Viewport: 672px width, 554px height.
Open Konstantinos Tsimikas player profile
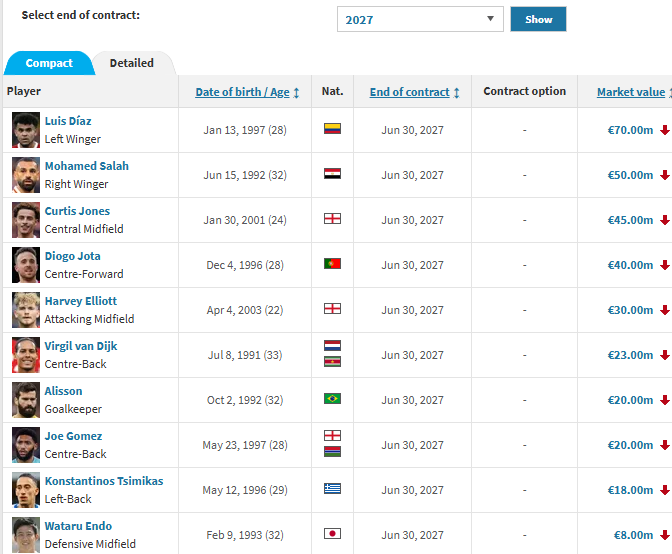(x=104, y=481)
